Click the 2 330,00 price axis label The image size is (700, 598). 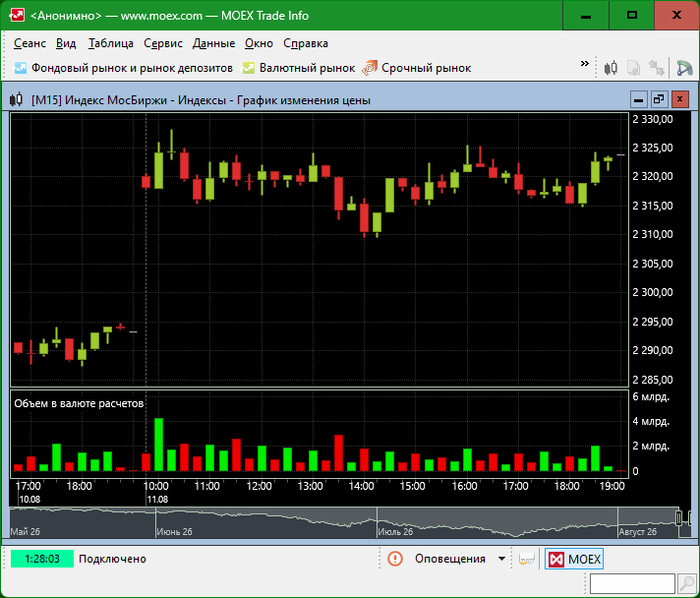coord(653,119)
